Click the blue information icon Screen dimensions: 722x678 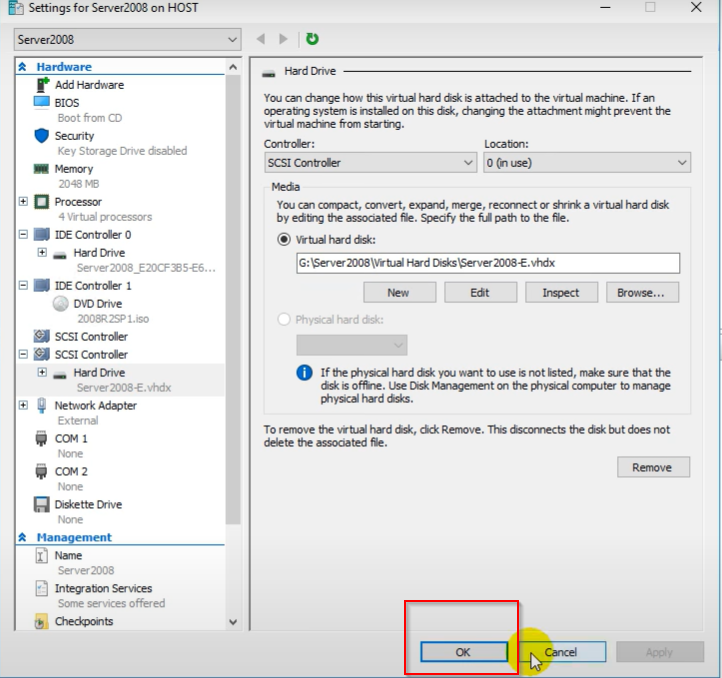point(304,372)
